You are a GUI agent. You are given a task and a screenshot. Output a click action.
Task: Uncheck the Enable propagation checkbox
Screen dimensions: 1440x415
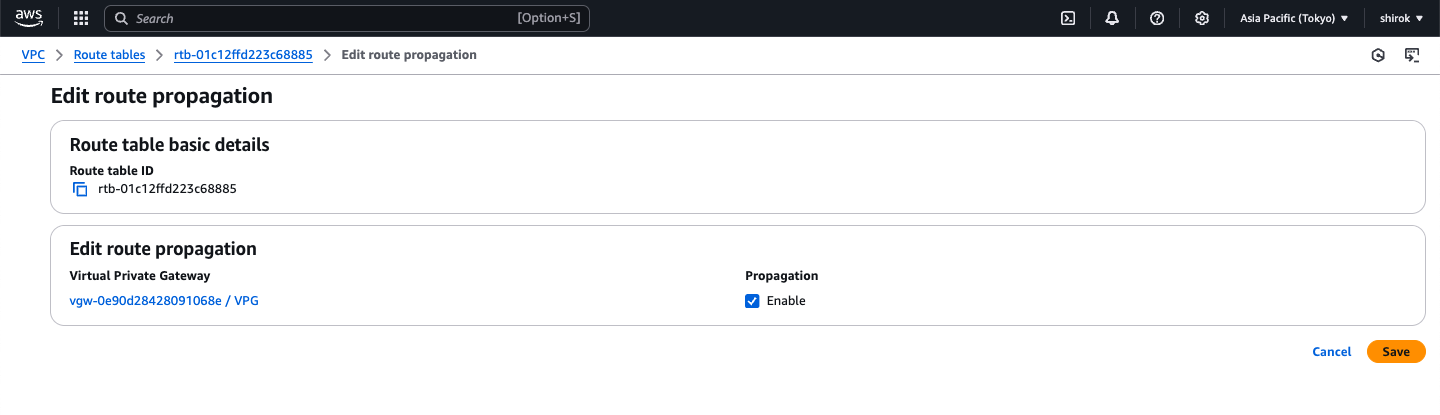coord(752,301)
